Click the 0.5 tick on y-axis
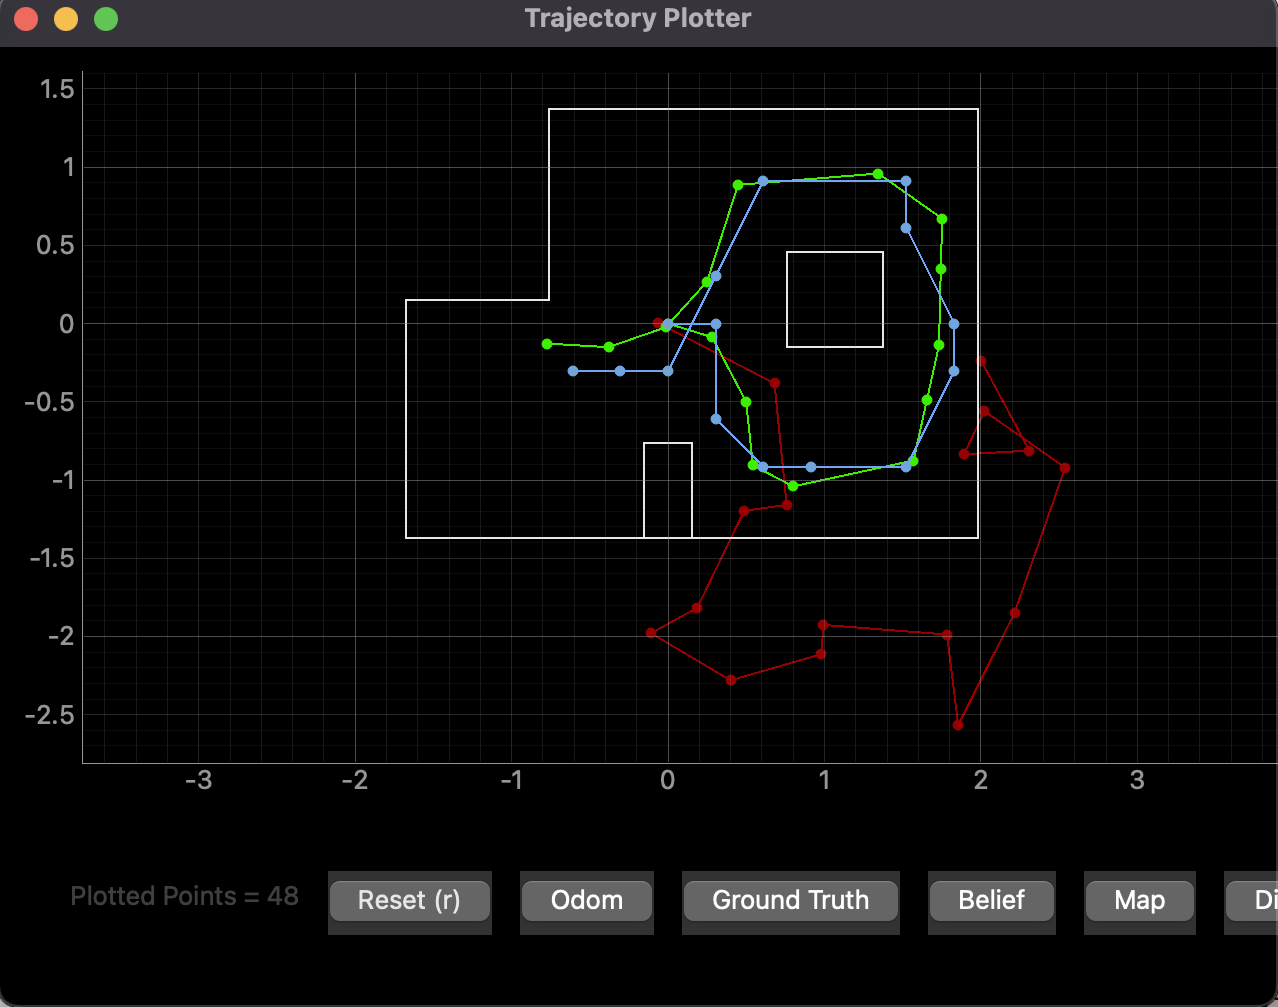Image resolution: width=1278 pixels, height=1007 pixels. pyautogui.click(x=57, y=246)
